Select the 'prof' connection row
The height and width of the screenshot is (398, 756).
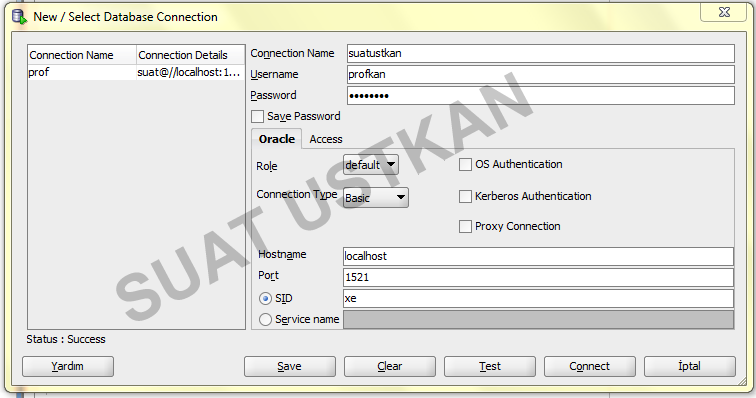[x=136, y=72]
